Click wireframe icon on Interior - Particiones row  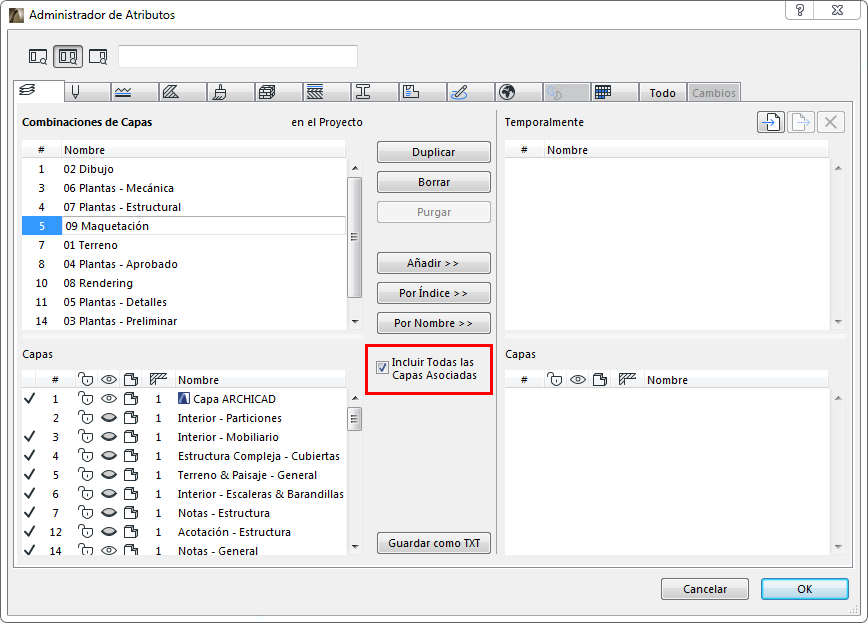click(131, 418)
